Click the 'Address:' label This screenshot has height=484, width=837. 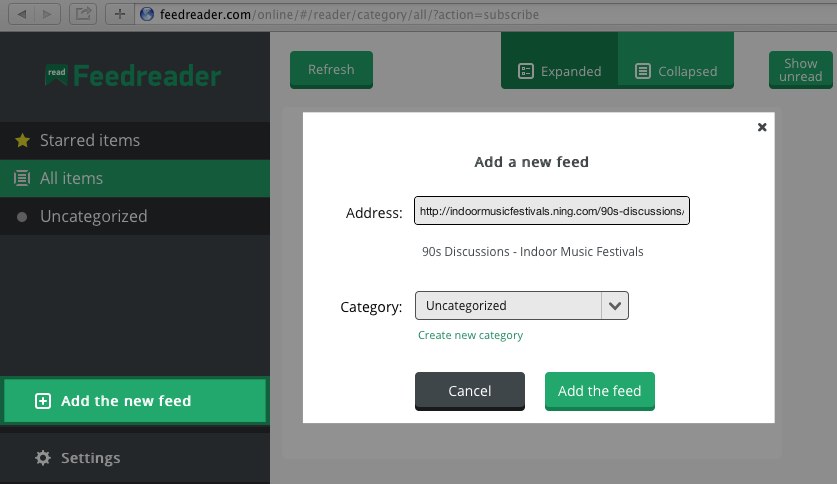pos(374,213)
